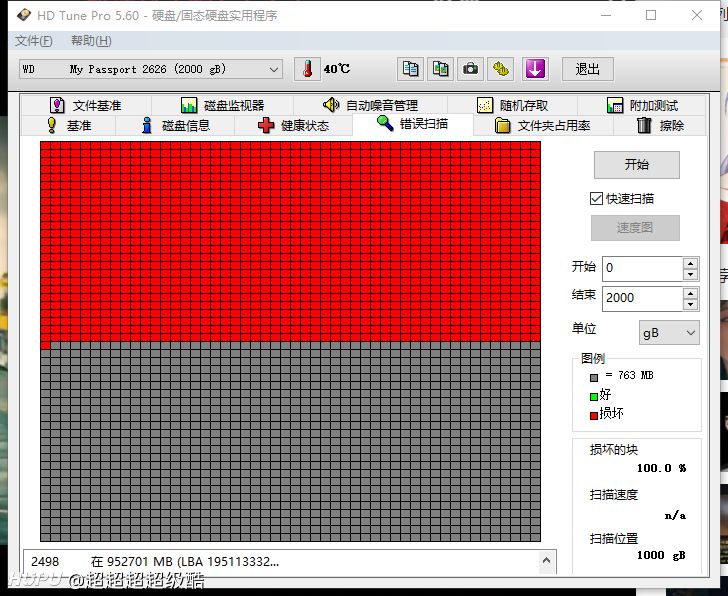Increase the 结束 value with up arrow
The height and width of the screenshot is (596, 728).
690,293
